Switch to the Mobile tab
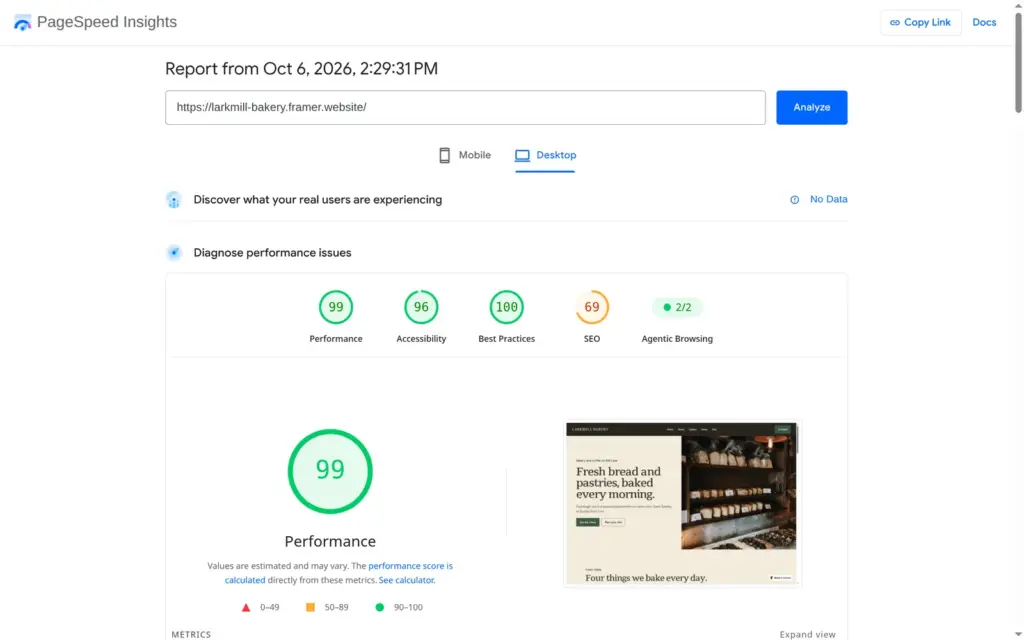Viewport: 1024px width, 640px height. (x=464, y=155)
